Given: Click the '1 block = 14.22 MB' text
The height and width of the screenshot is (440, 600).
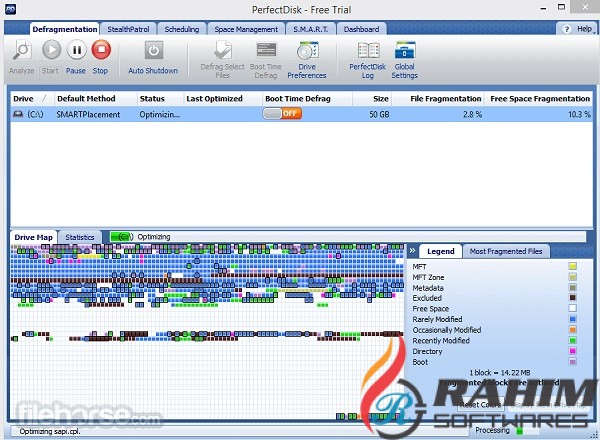Looking at the screenshot, I should pyautogui.click(x=500, y=373).
